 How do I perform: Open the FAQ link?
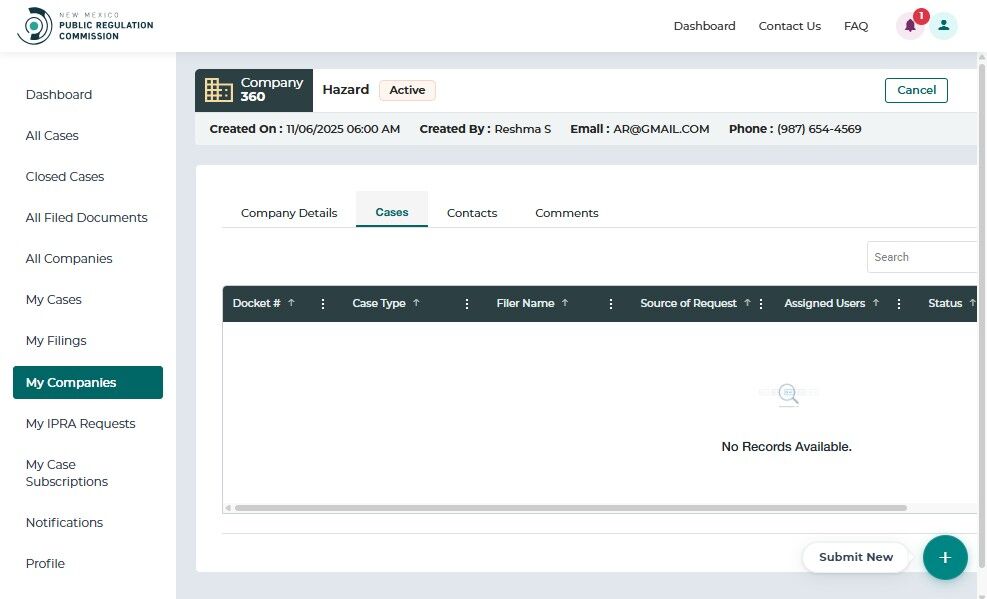pyautogui.click(x=855, y=26)
